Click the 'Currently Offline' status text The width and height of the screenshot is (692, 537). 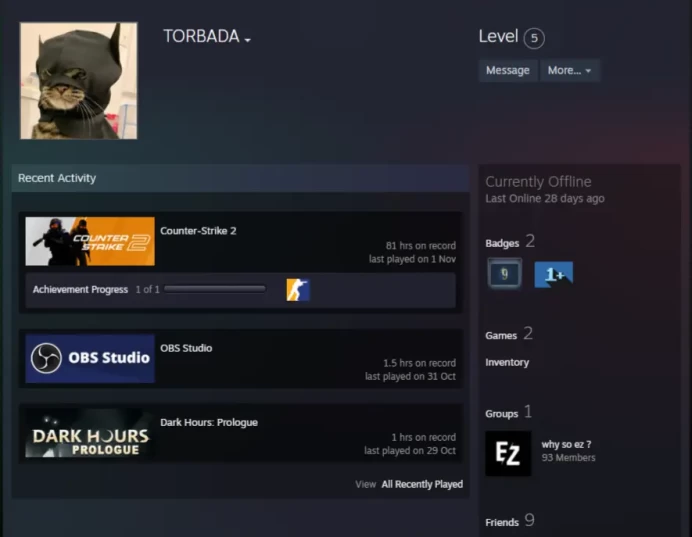[x=538, y=182]
